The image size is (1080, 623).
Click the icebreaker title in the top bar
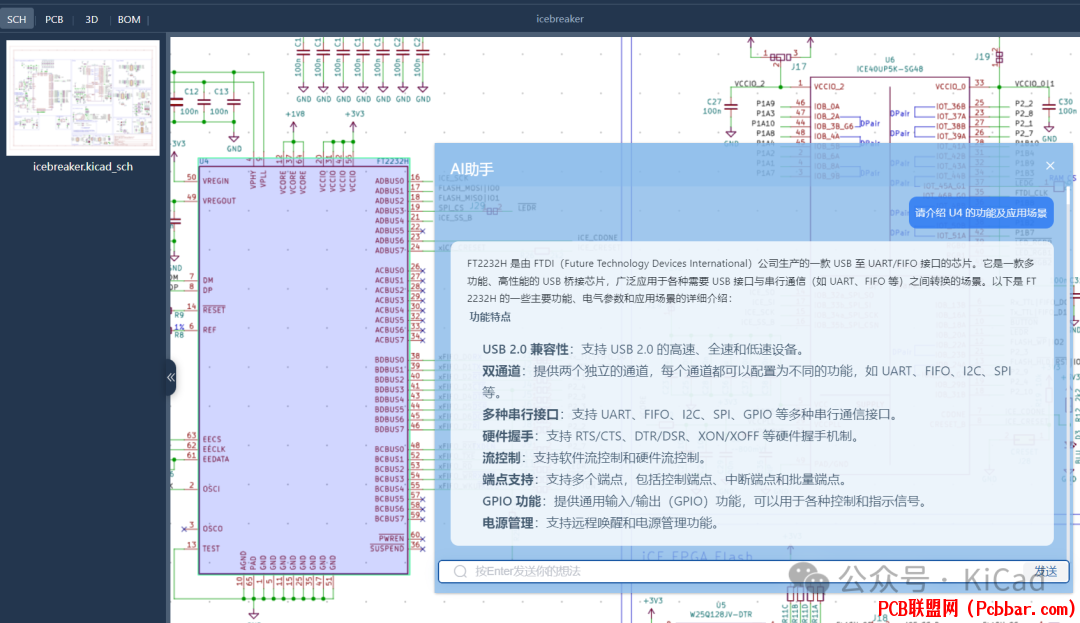point(560,19)
